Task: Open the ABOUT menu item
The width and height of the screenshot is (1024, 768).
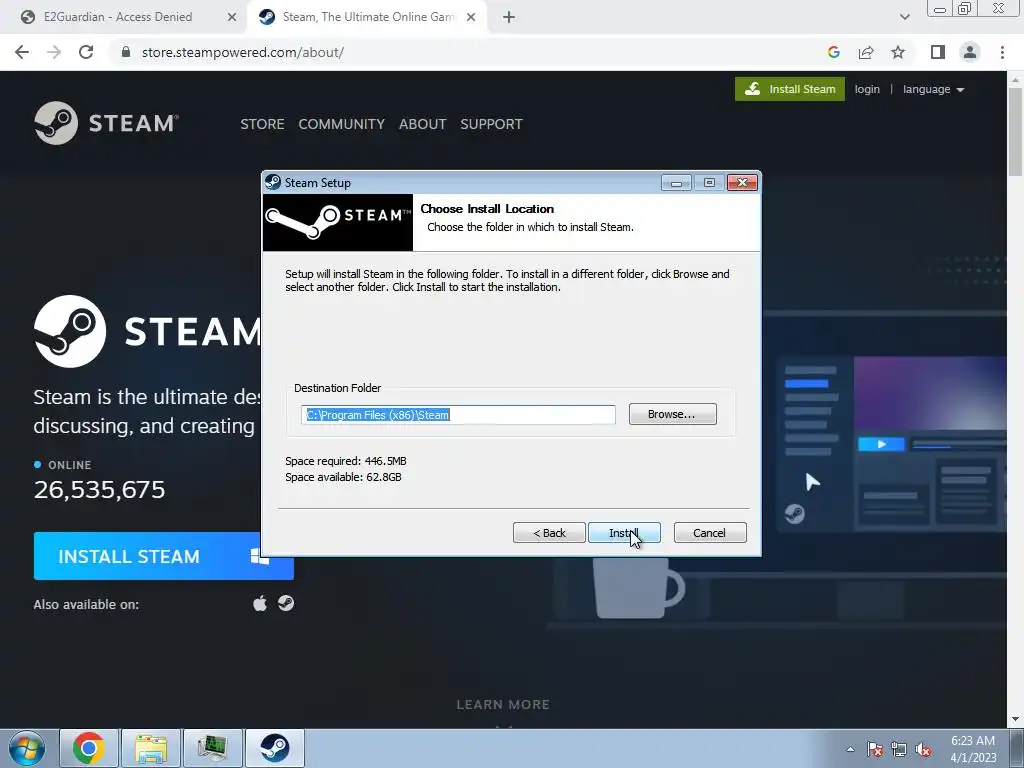Action: (x=423, y=124)
